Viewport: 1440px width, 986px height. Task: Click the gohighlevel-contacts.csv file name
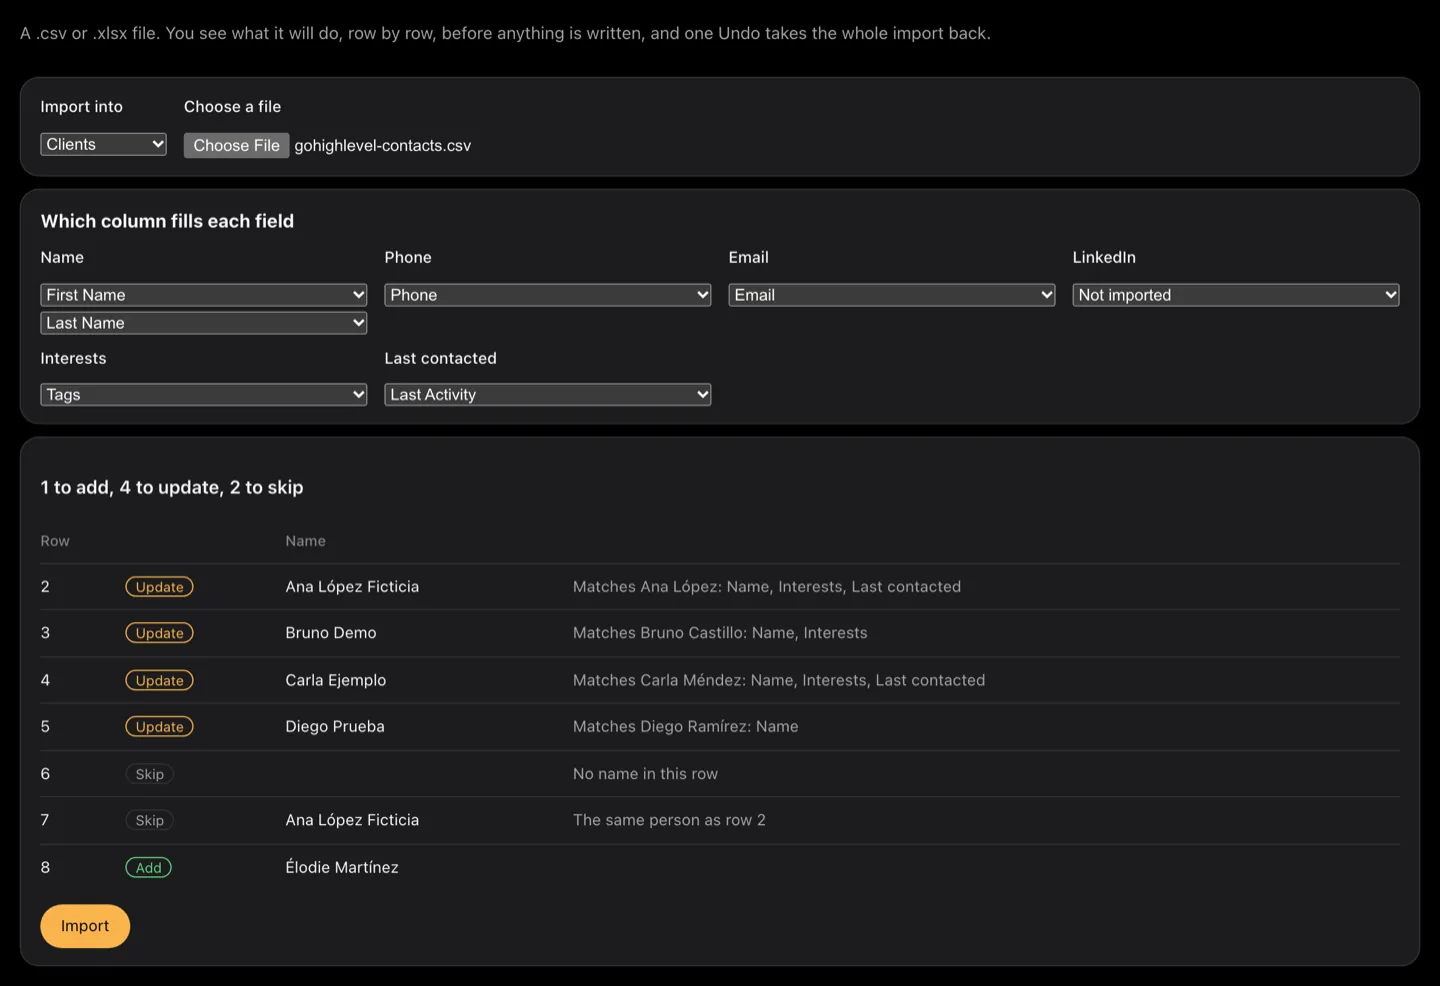383,146
